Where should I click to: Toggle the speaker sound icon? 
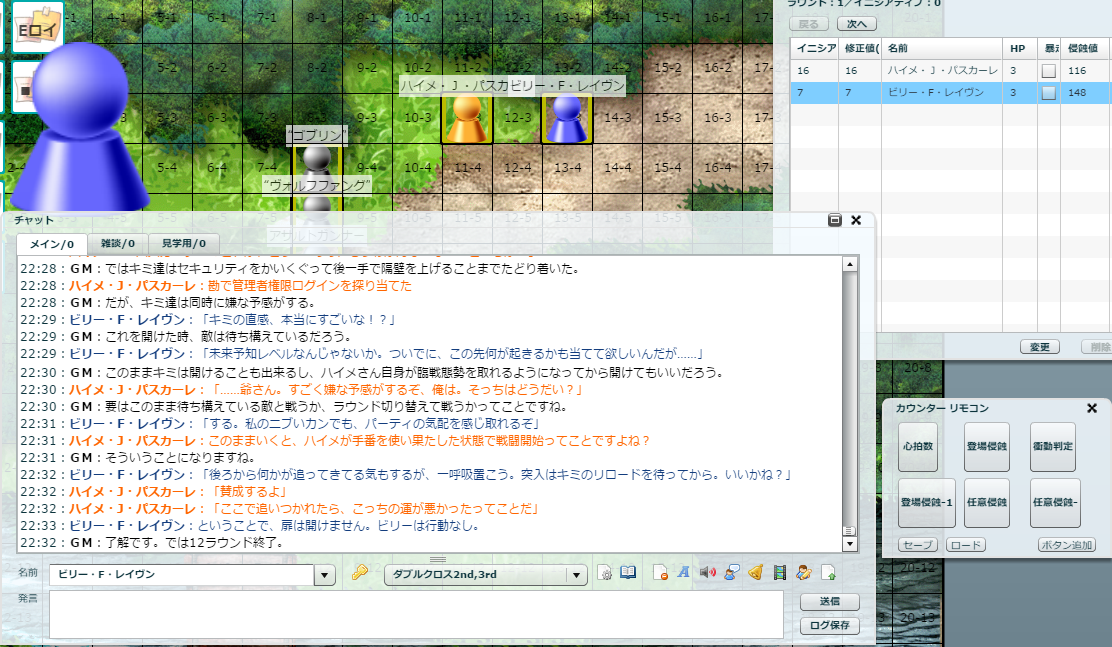pyautogui.click(x=708, y=574)
